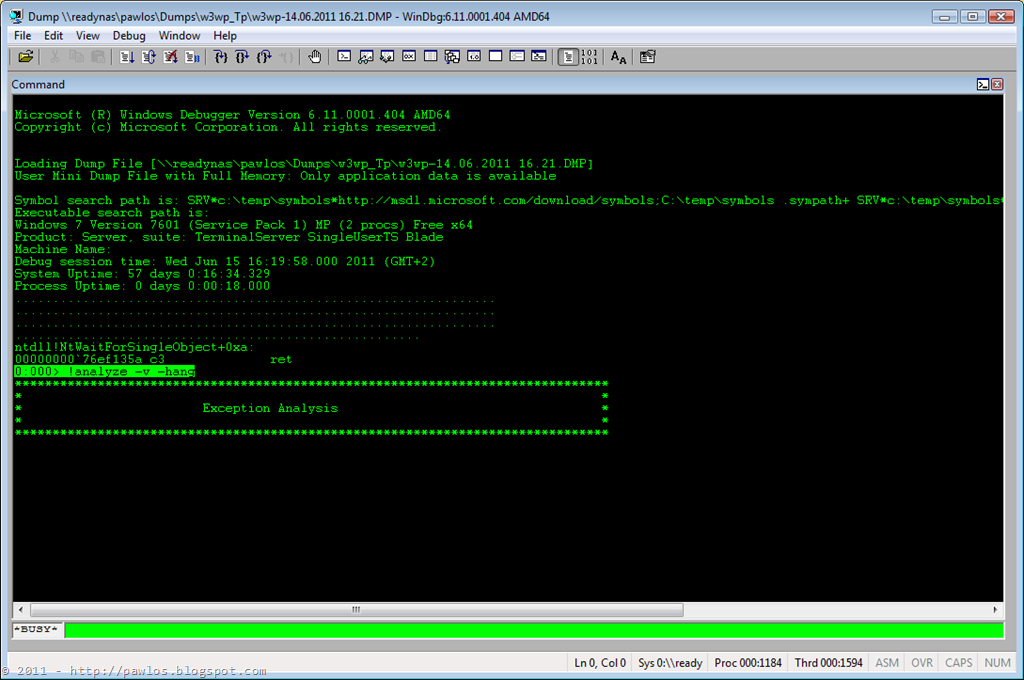Click the Go toolbar icon
Viewport: 1024px width, 680px height.
coord(127,57)
